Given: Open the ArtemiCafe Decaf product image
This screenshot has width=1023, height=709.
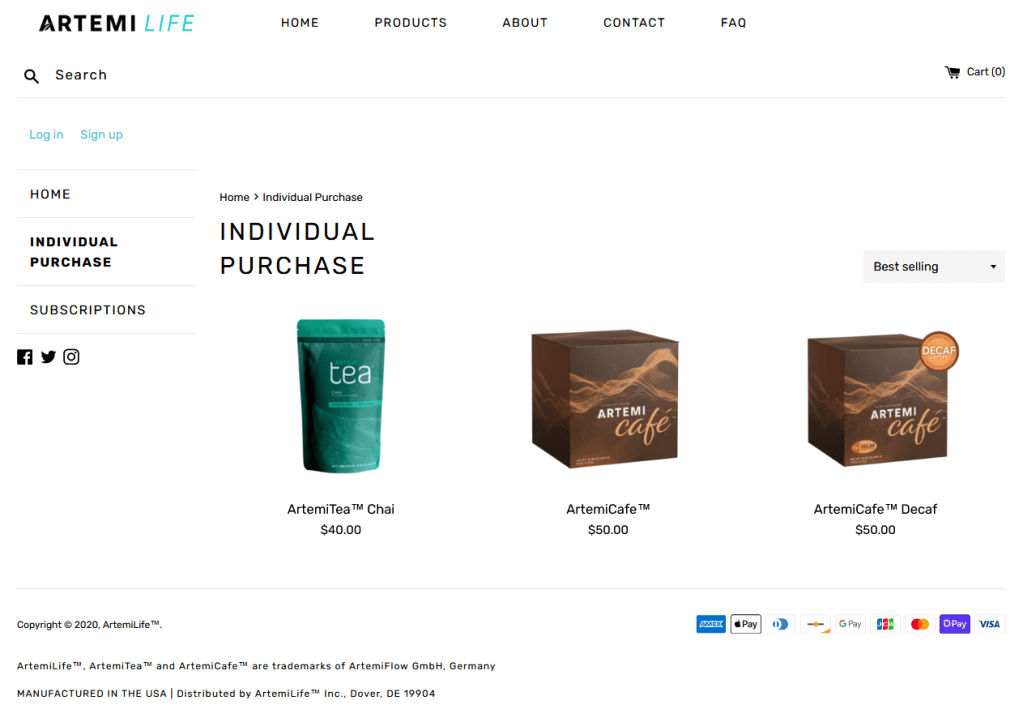Looking at the screenshot, I should [881, 398].
